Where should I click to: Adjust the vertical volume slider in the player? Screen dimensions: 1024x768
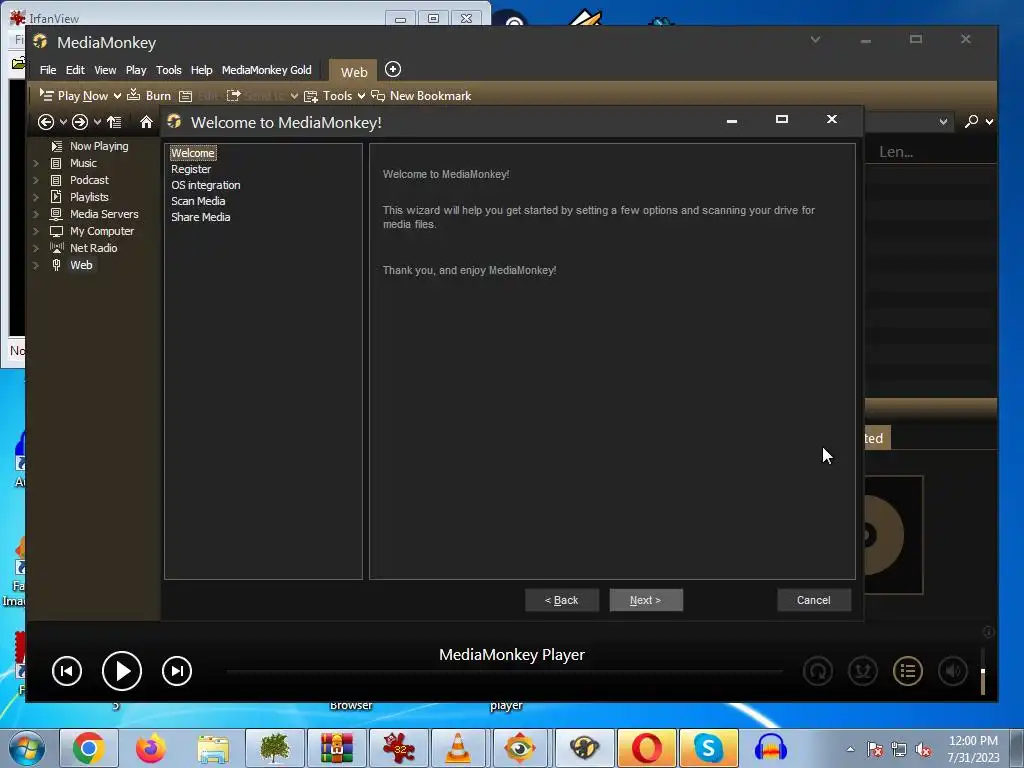pos(983,671)
